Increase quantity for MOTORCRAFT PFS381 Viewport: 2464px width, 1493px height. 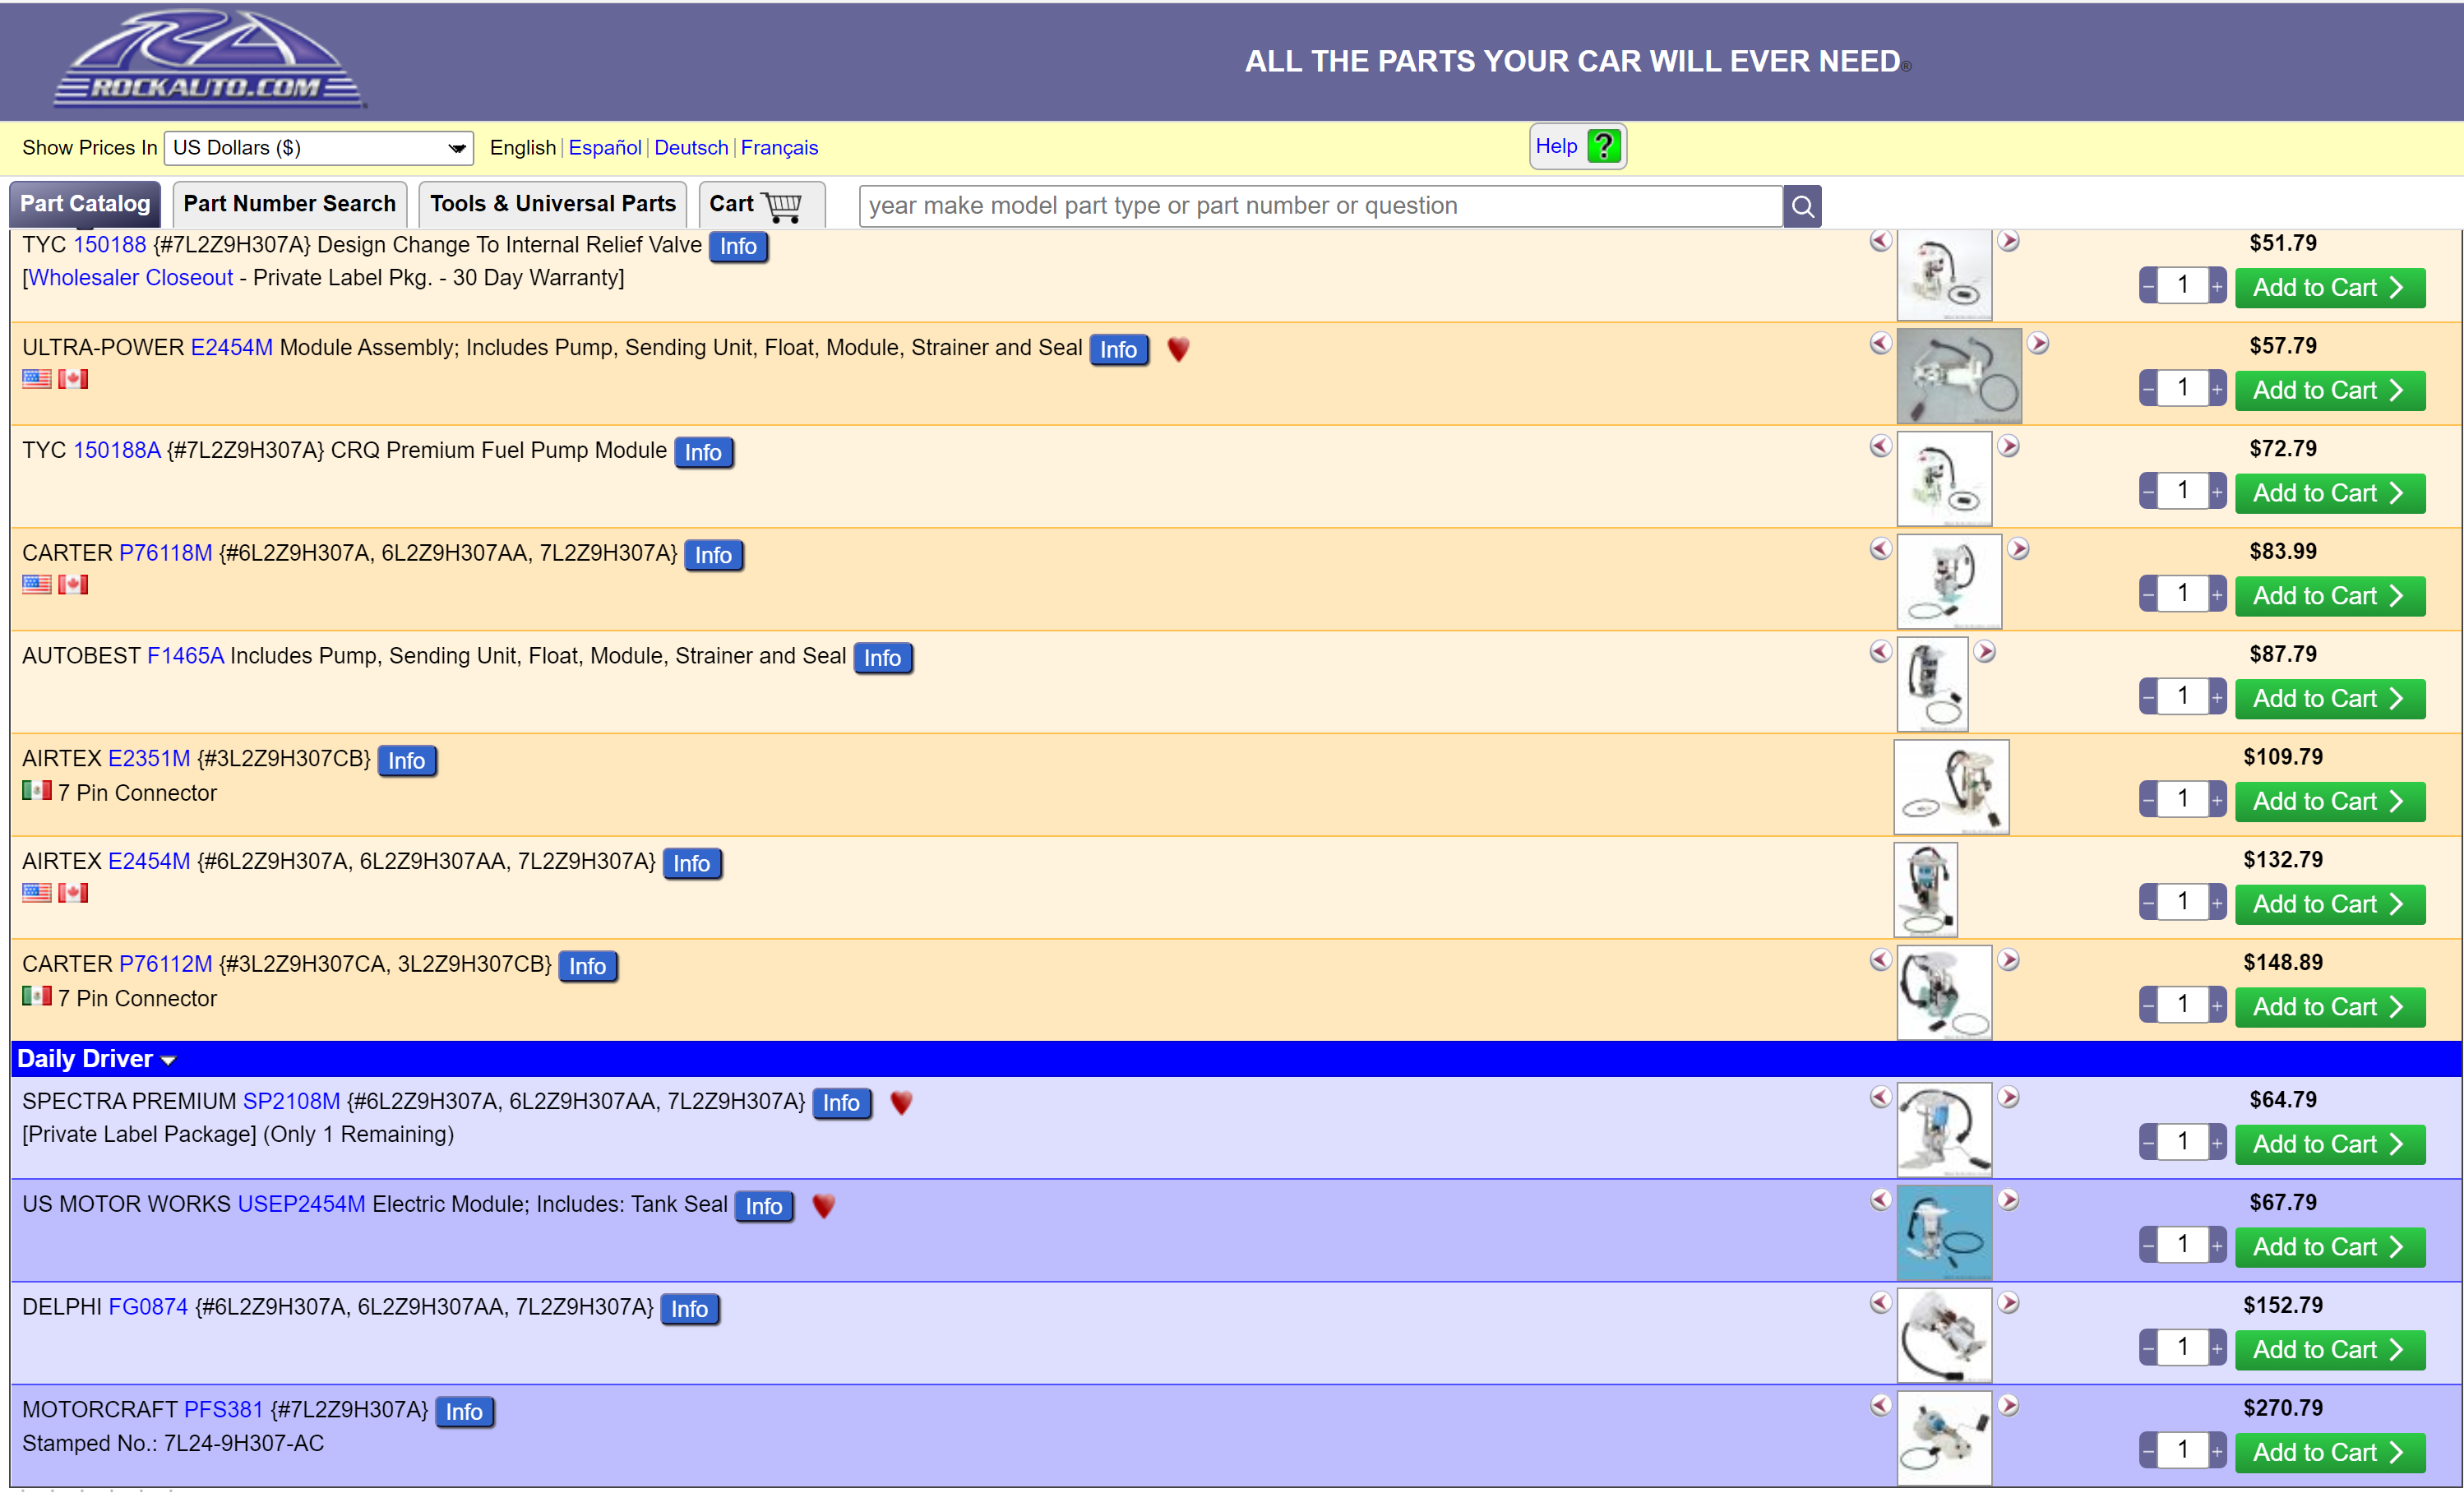(x=2217, y=1451)
